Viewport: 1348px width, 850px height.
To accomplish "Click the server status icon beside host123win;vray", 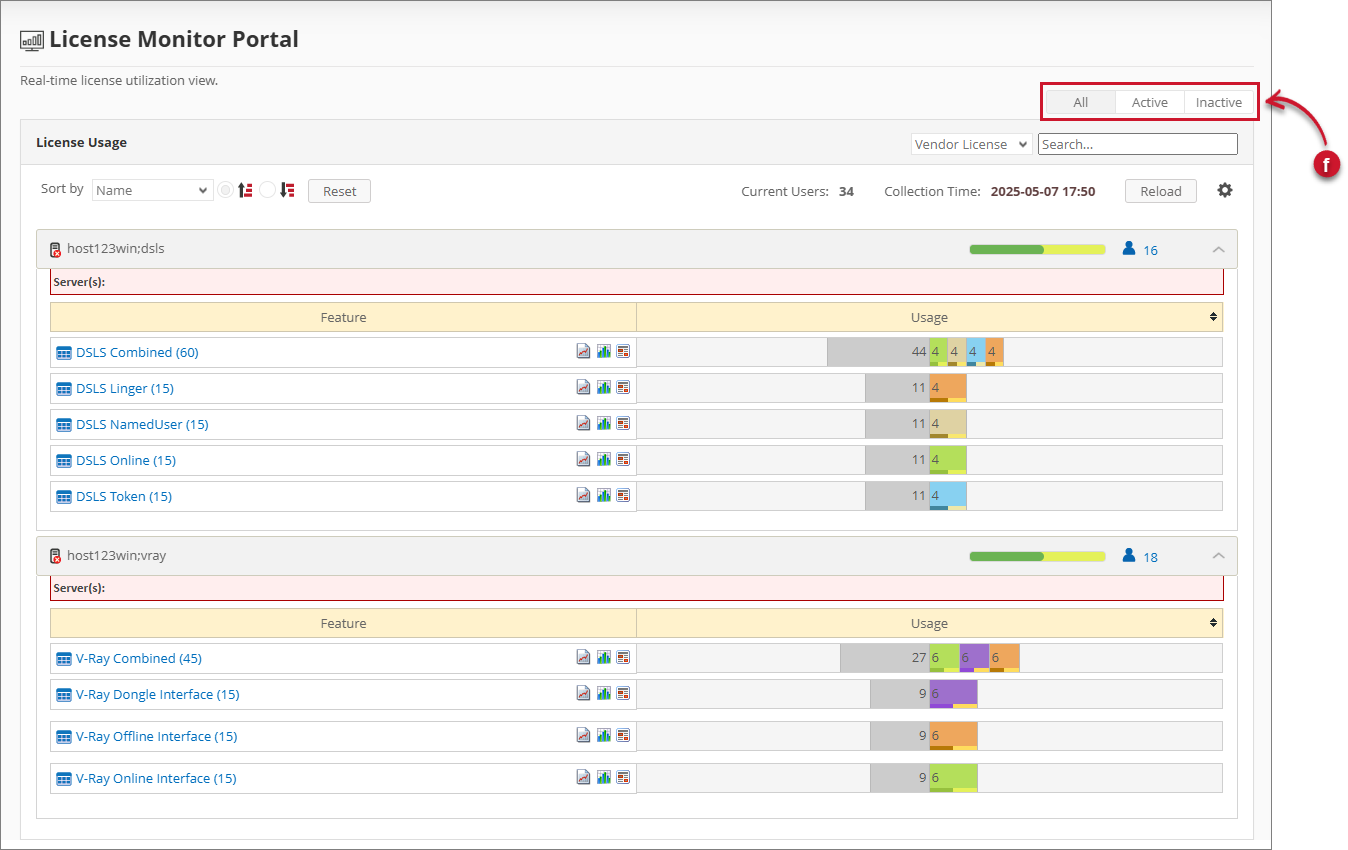I will click(x=55, y=556).
